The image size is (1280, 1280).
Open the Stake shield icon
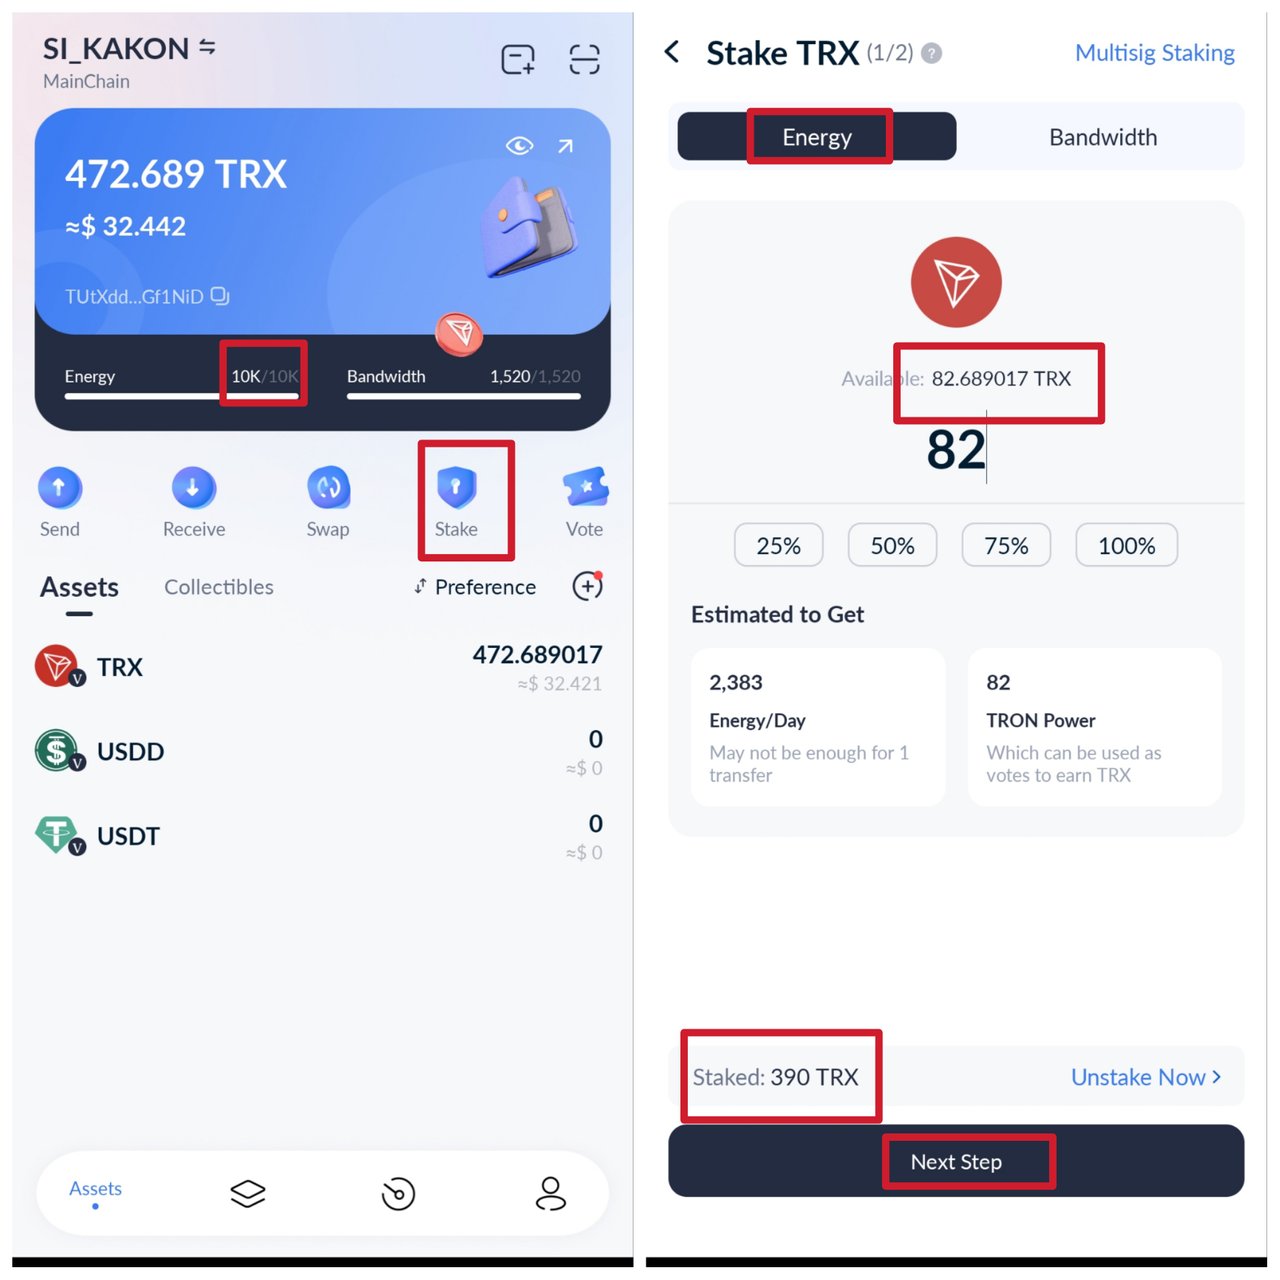tap(456, 488)
